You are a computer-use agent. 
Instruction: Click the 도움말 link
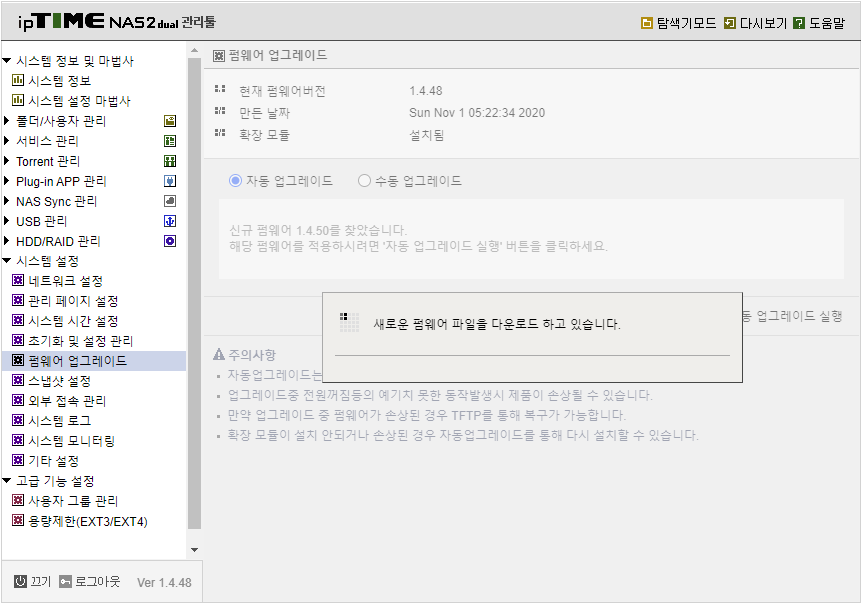click(827, 23)
